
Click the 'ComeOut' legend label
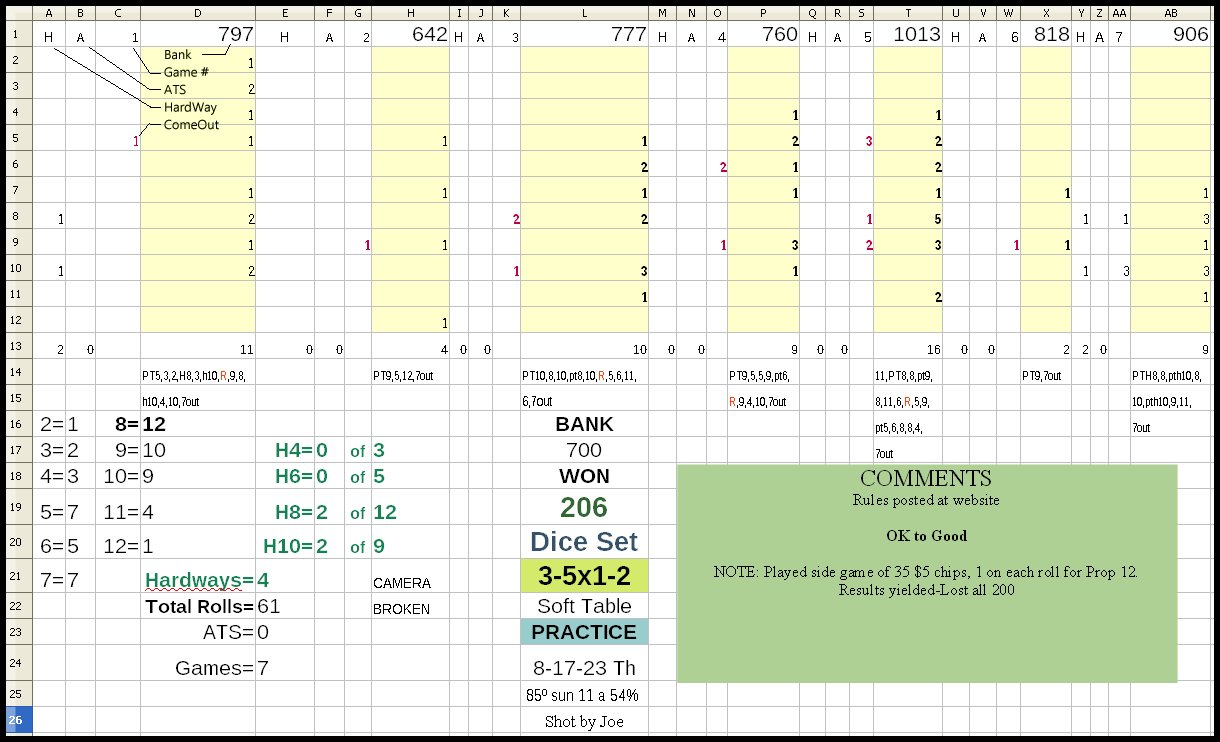191,125
